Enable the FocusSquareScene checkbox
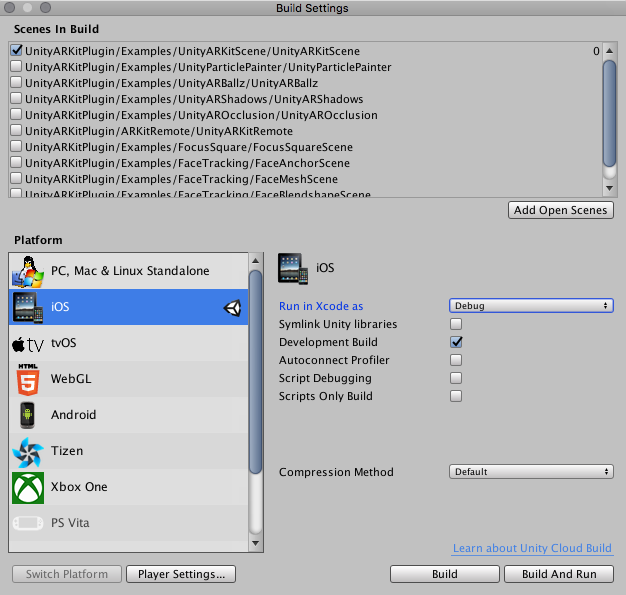The width and height of the screenshot is (626, 595). (16, 146)
